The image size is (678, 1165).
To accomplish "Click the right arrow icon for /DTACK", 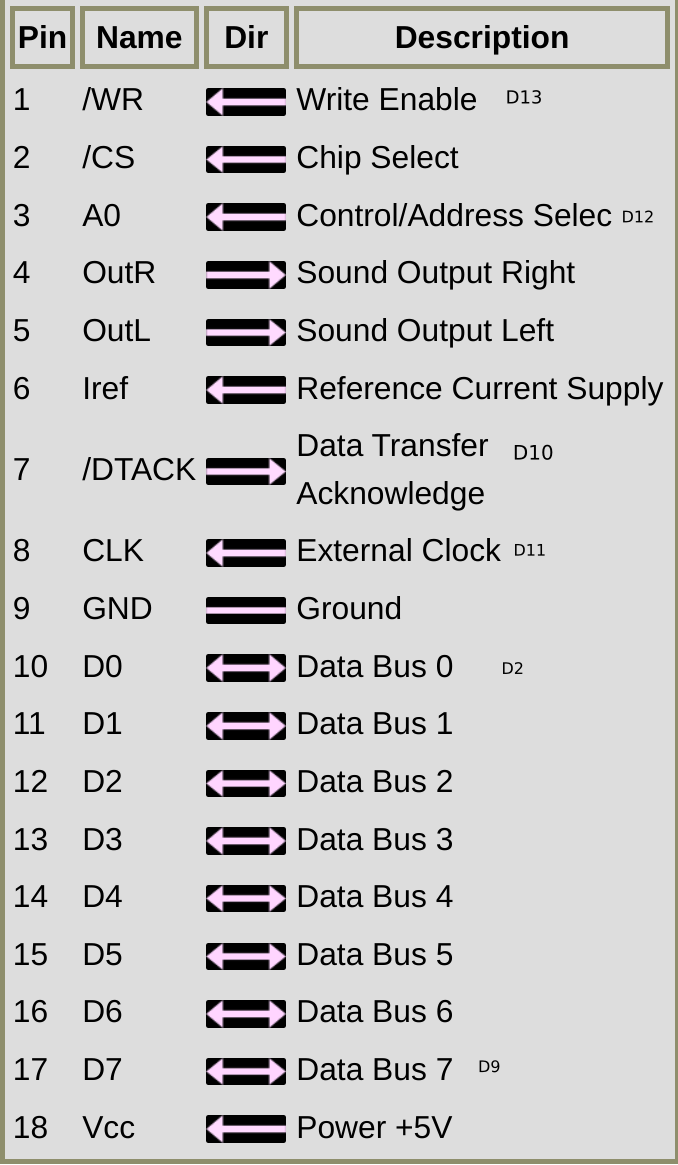I will (246, 471).
